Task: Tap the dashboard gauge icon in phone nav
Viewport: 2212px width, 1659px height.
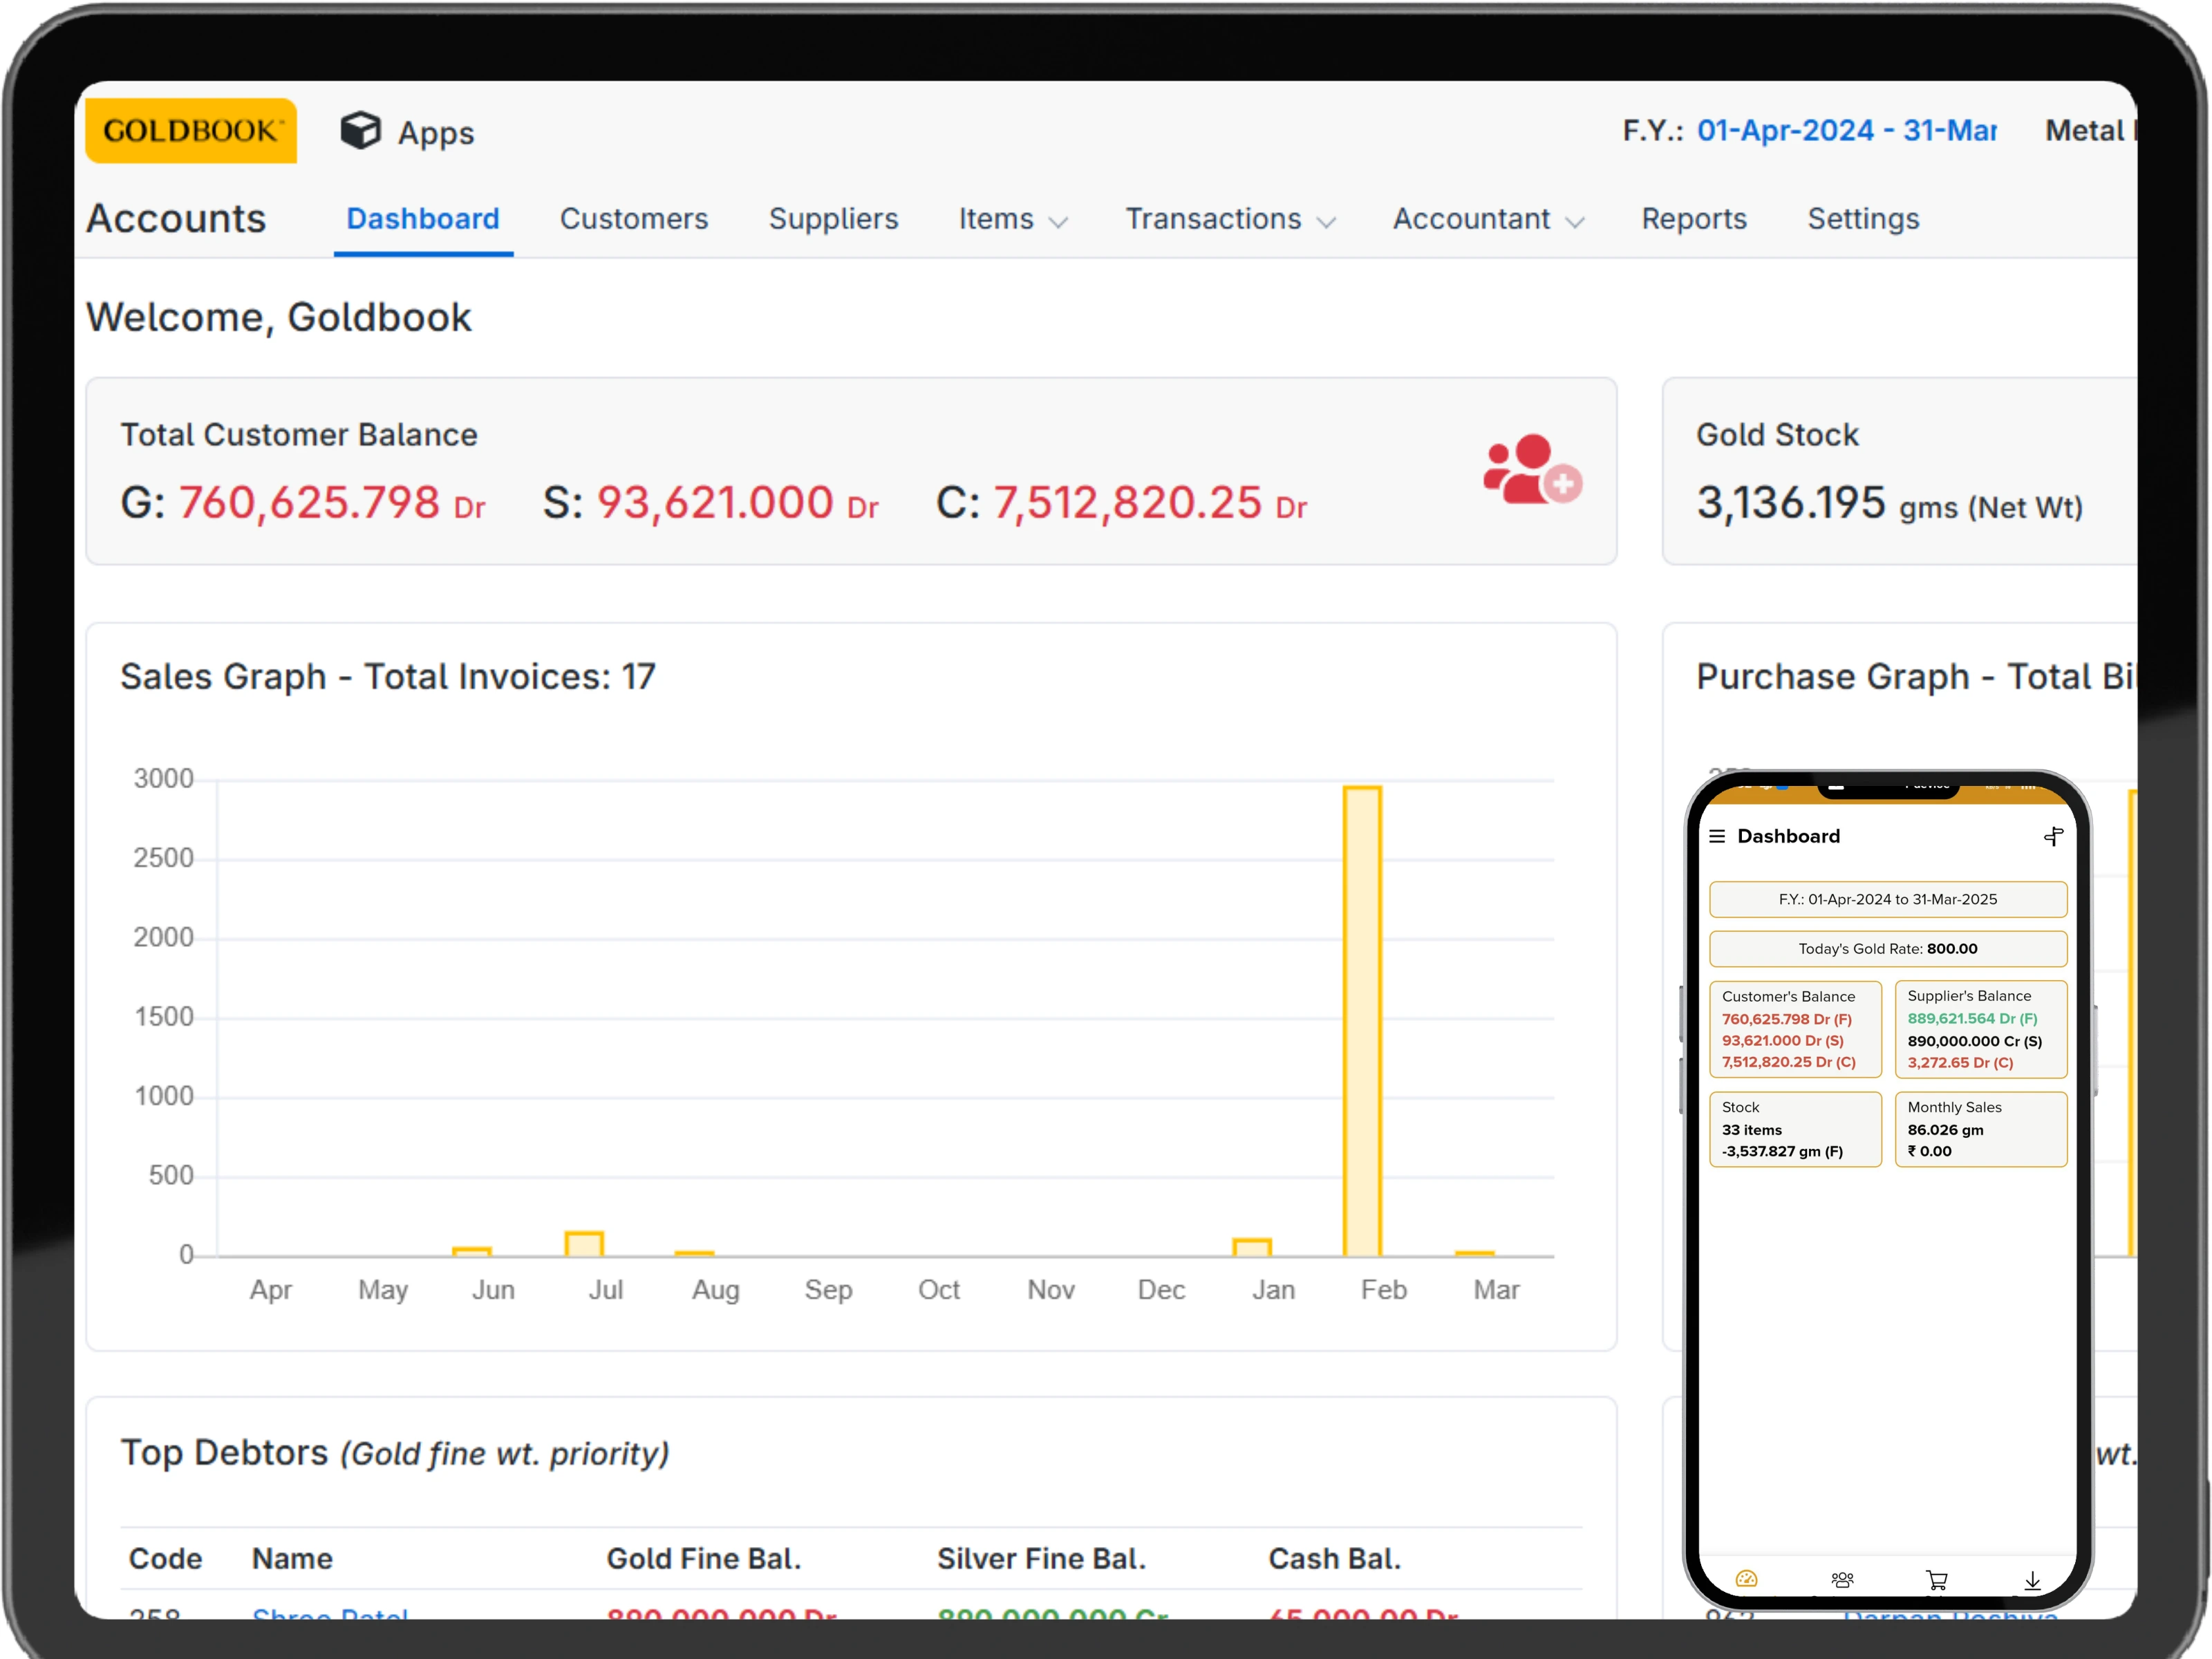Action: click(x=1746, y=1579)
